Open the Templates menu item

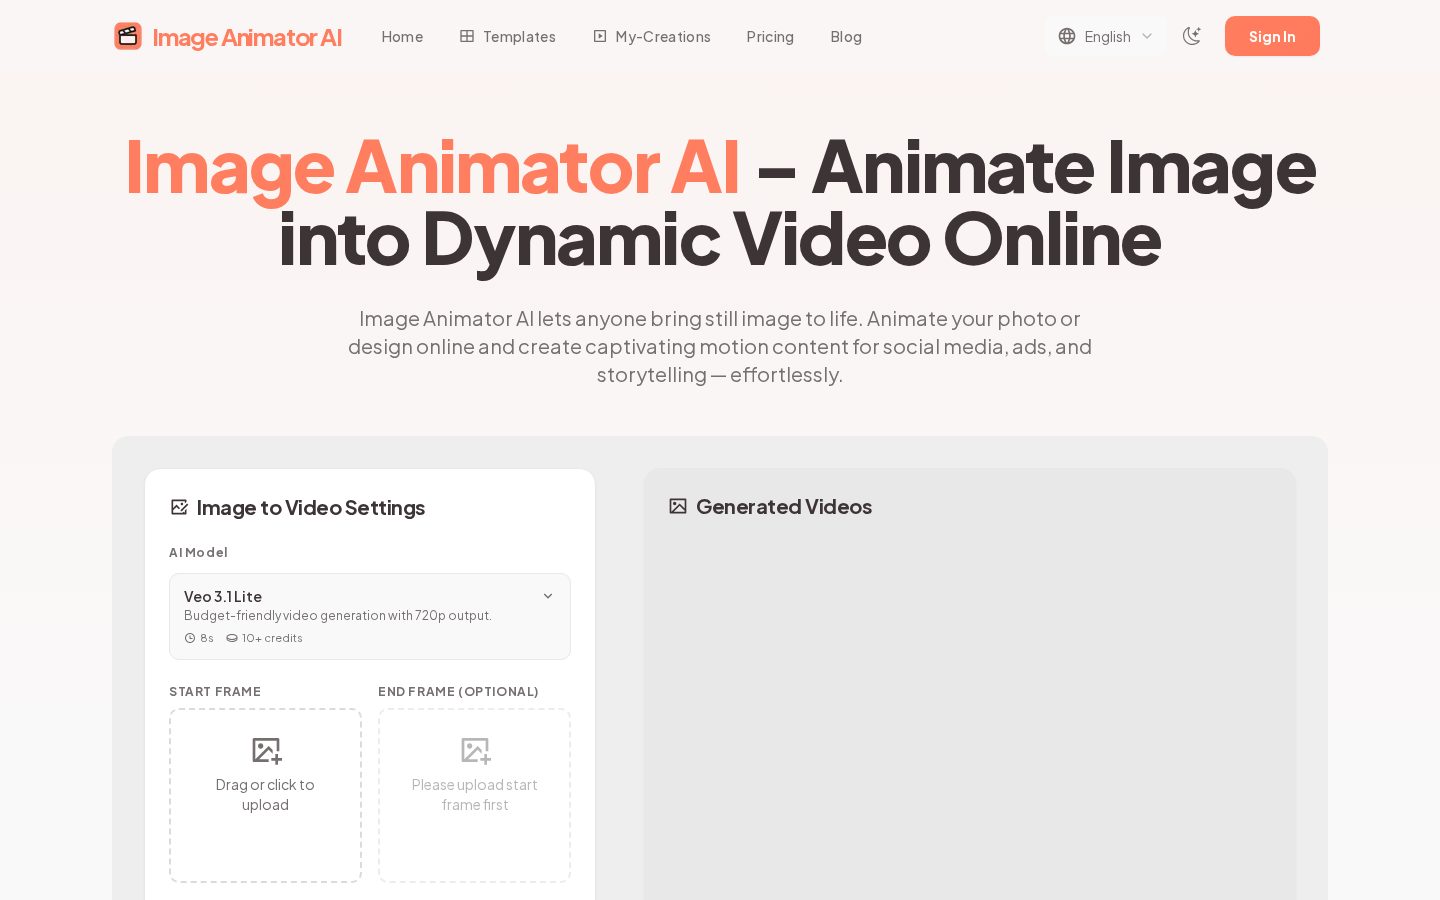[x=508, y=37]
